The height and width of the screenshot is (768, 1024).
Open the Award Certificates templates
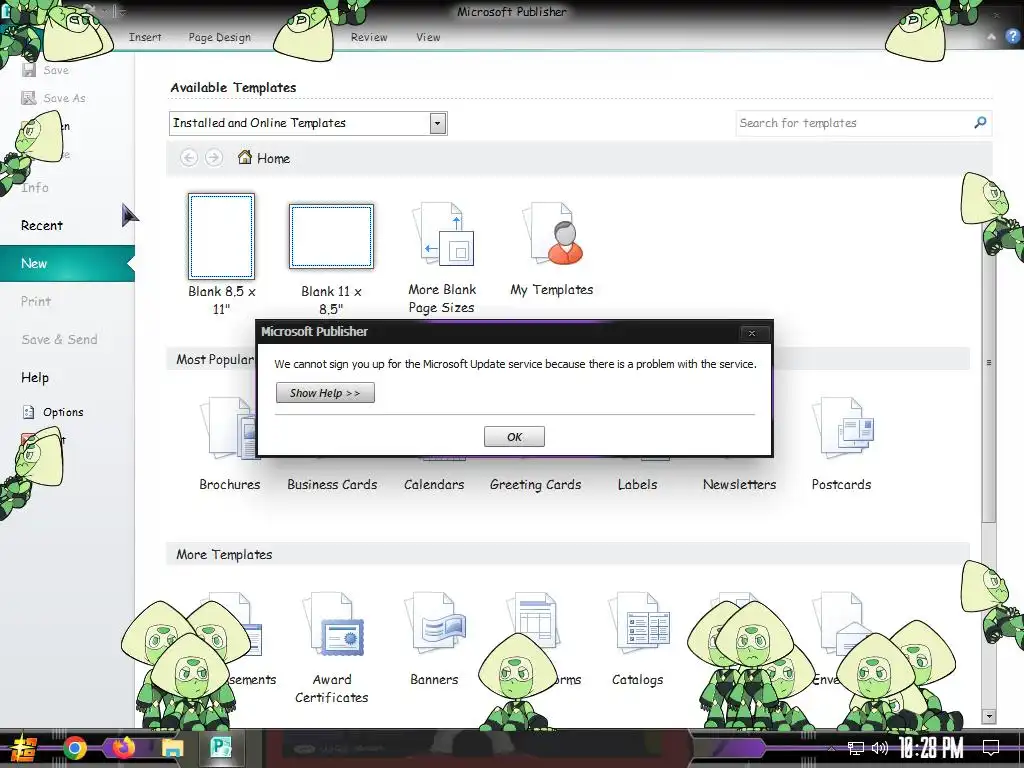click(x=332, y=648)
